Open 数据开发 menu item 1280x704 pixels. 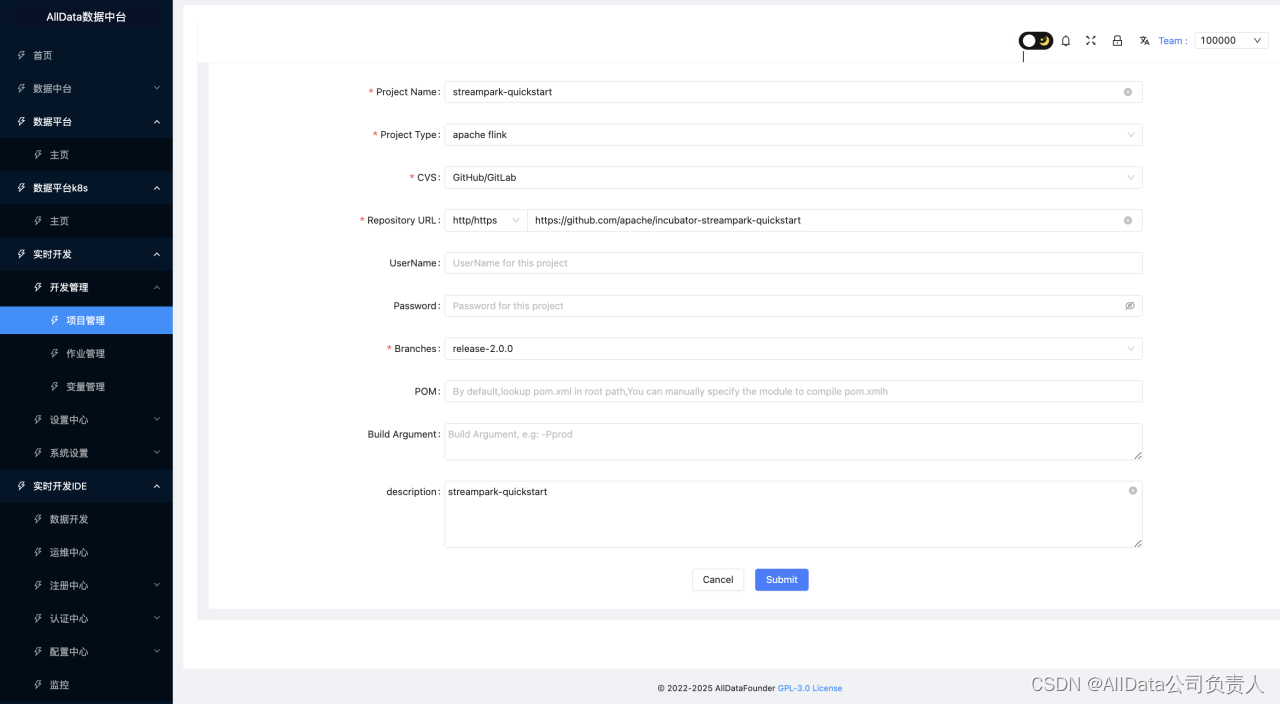[x=86, y=520]
